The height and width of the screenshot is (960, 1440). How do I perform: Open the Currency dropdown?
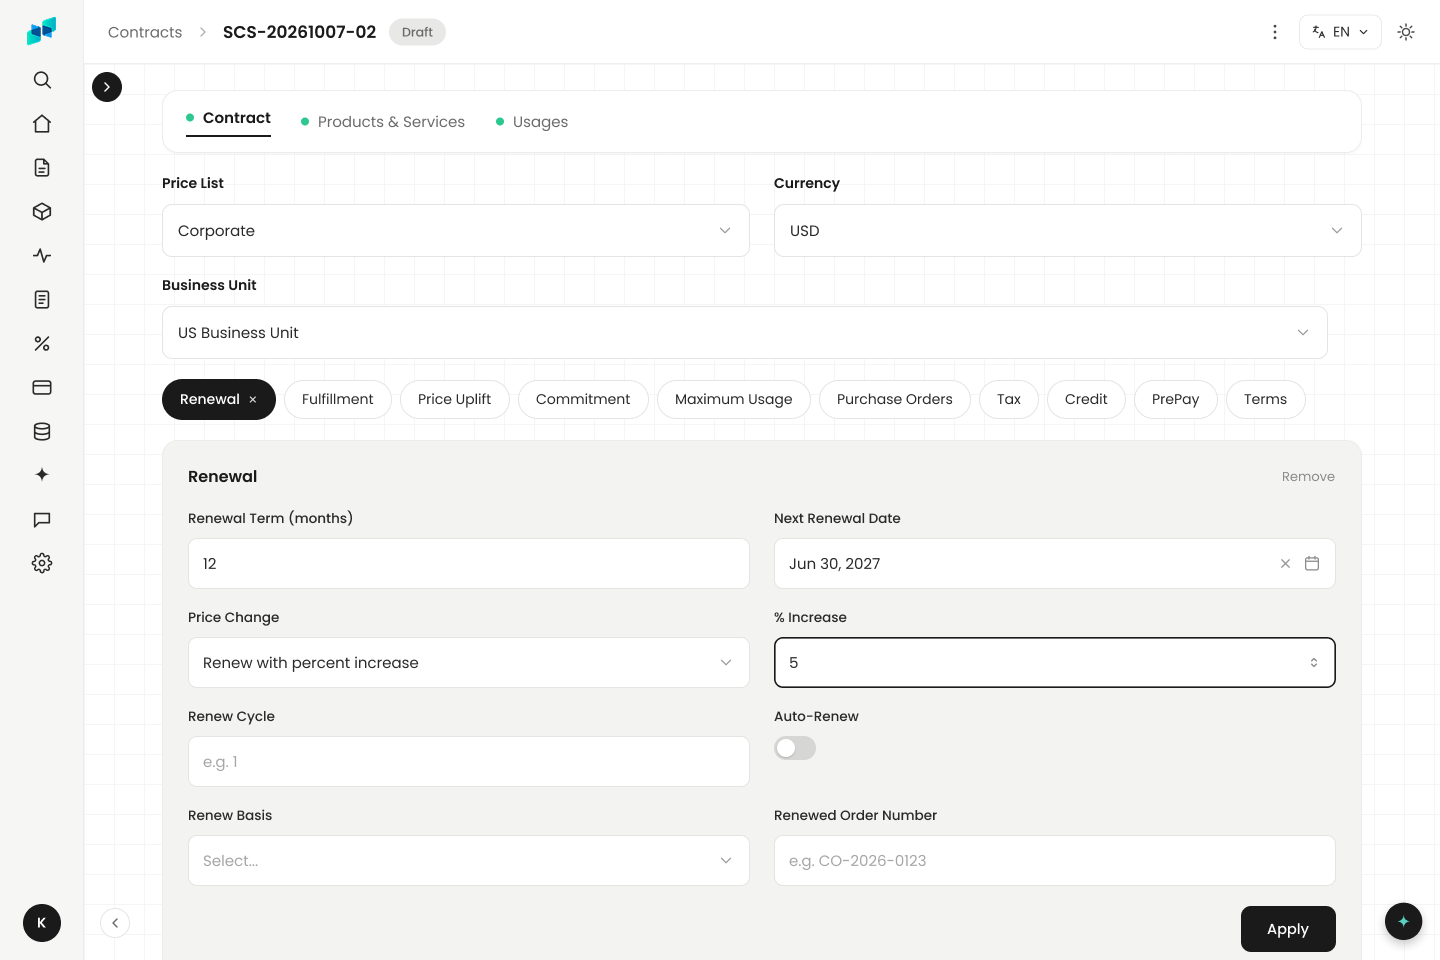coord(1068,231)
